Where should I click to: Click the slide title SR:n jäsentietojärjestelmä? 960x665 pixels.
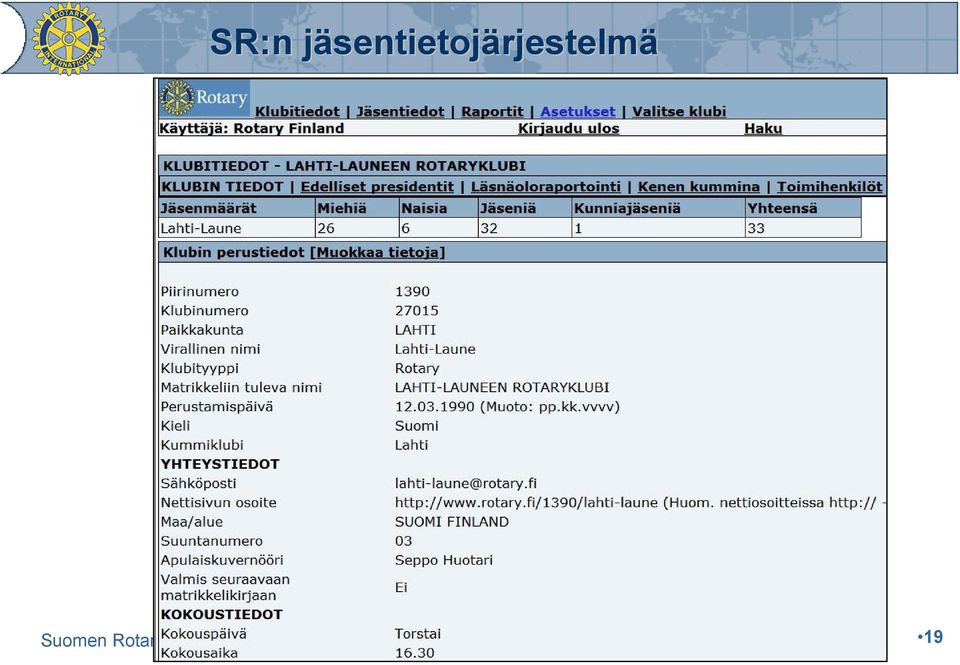[433, 42]
